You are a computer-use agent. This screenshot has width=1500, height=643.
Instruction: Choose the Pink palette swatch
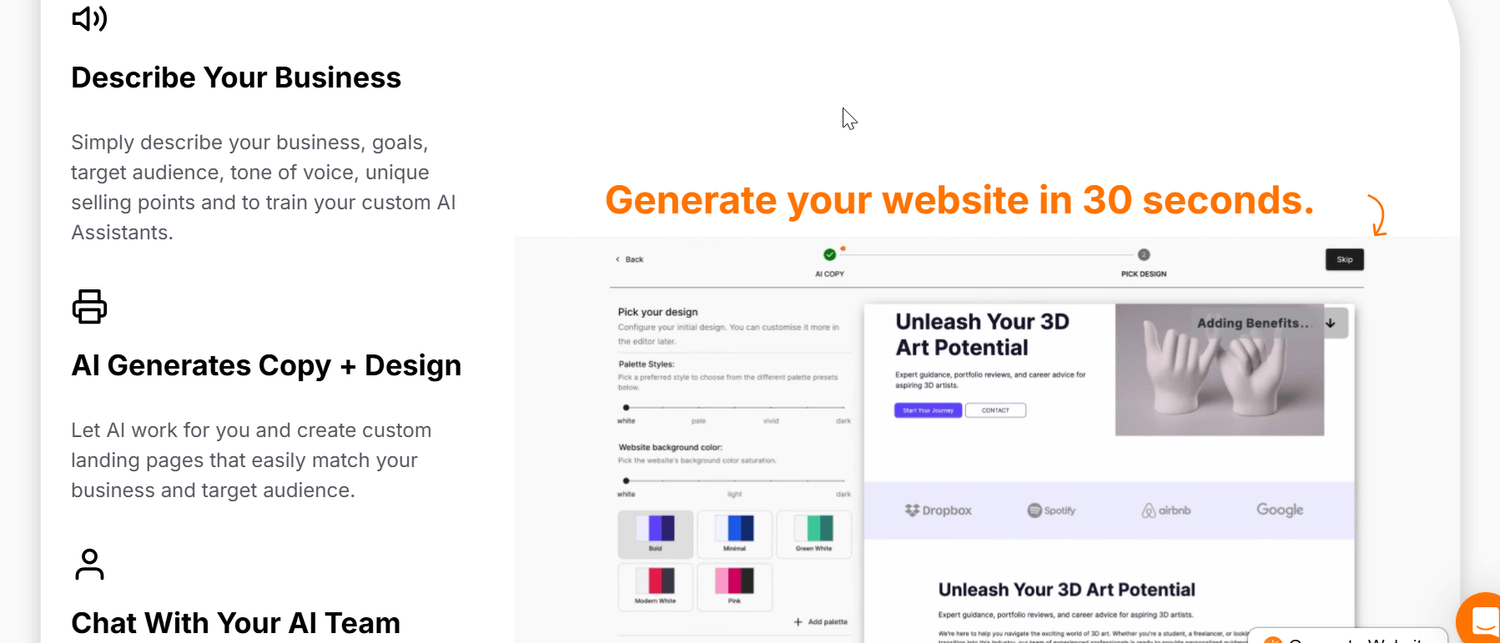coord(734,586)
